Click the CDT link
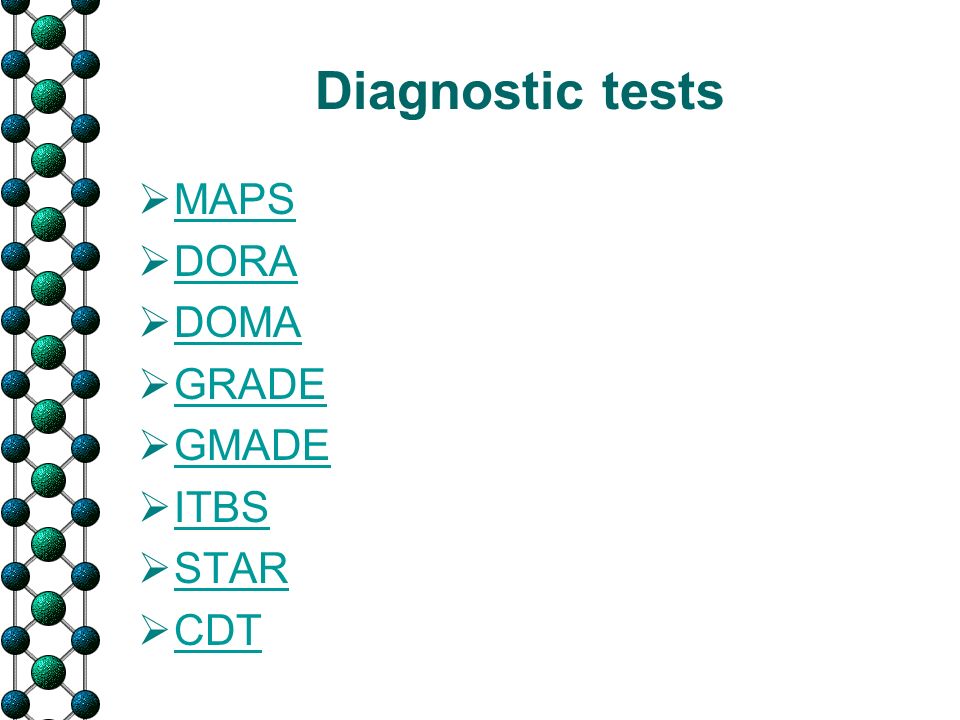The width and height of the screenshot is (960, 720). [218, 631]
